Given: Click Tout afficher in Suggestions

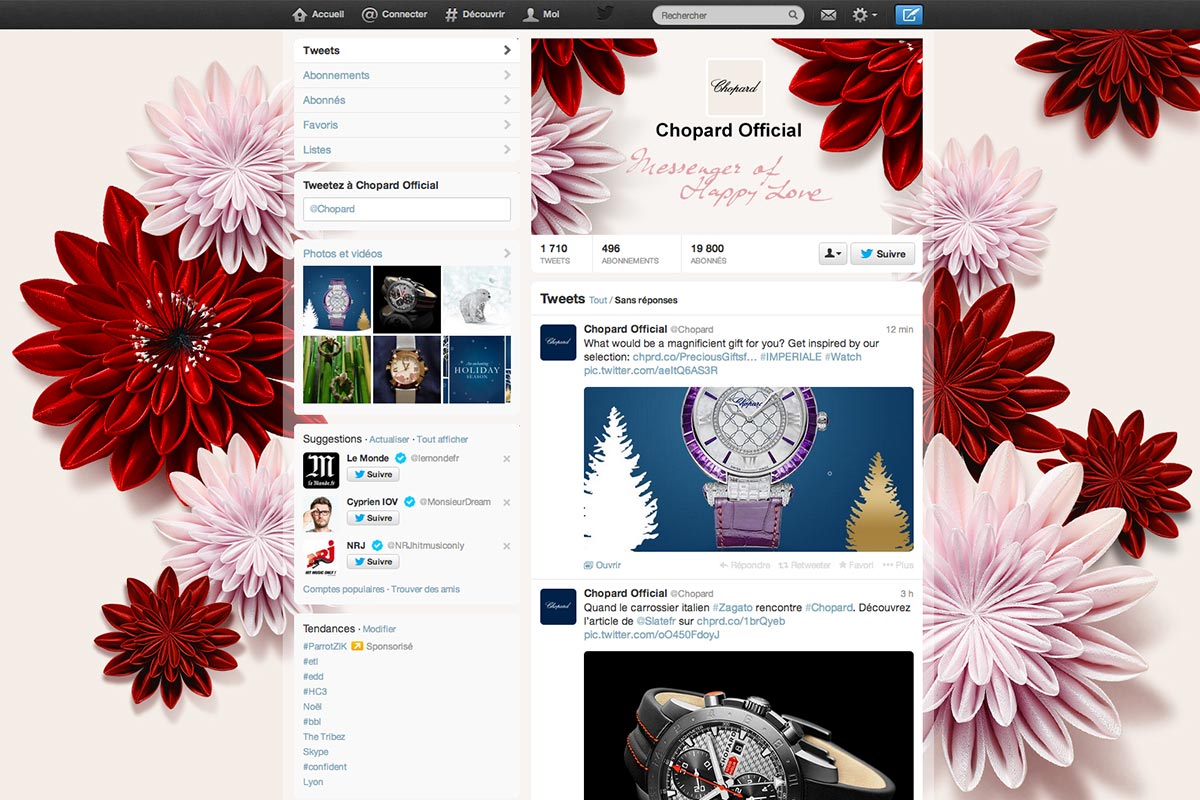Looking at the screenshot, I should tap(442, 439).
